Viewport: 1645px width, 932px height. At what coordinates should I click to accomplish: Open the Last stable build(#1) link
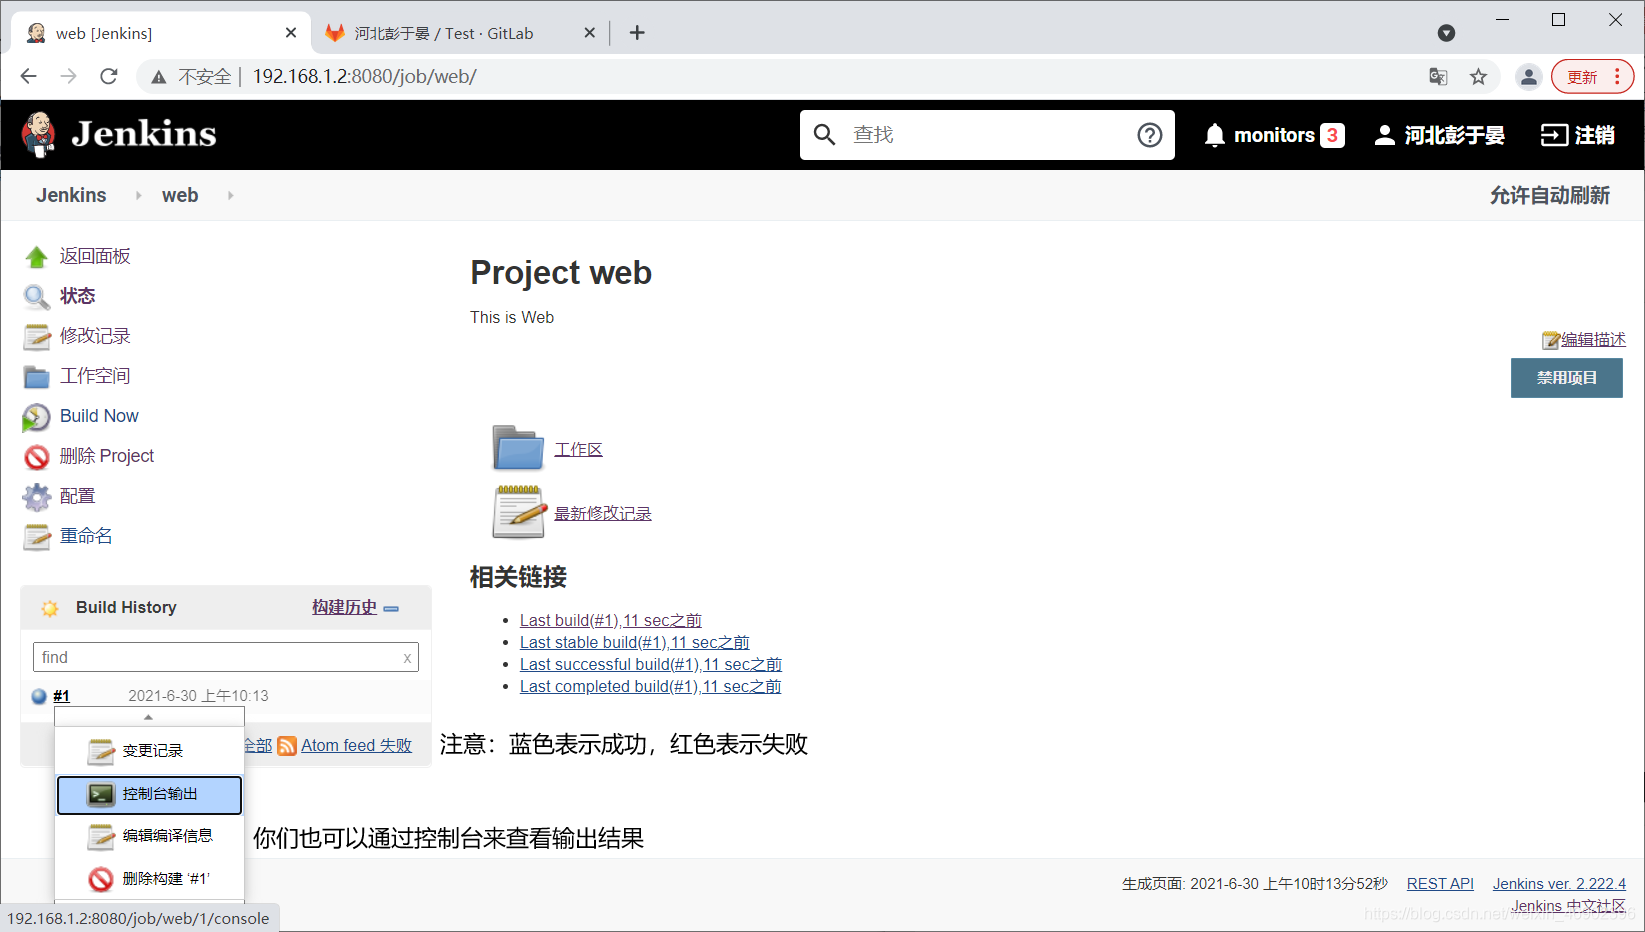[634, 643]
